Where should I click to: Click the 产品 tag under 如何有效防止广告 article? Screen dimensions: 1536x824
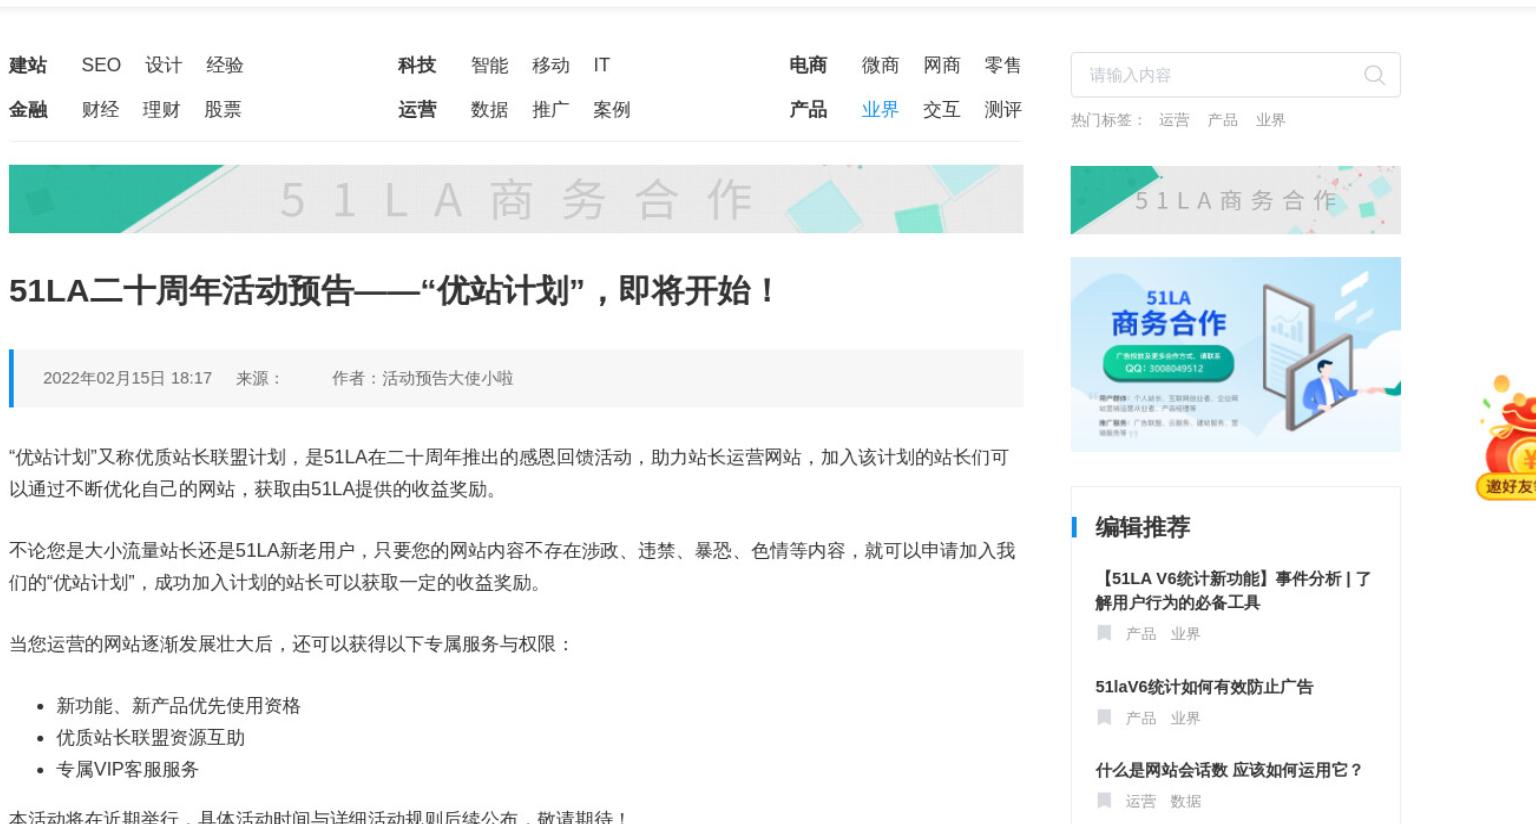pos(1141,718)
